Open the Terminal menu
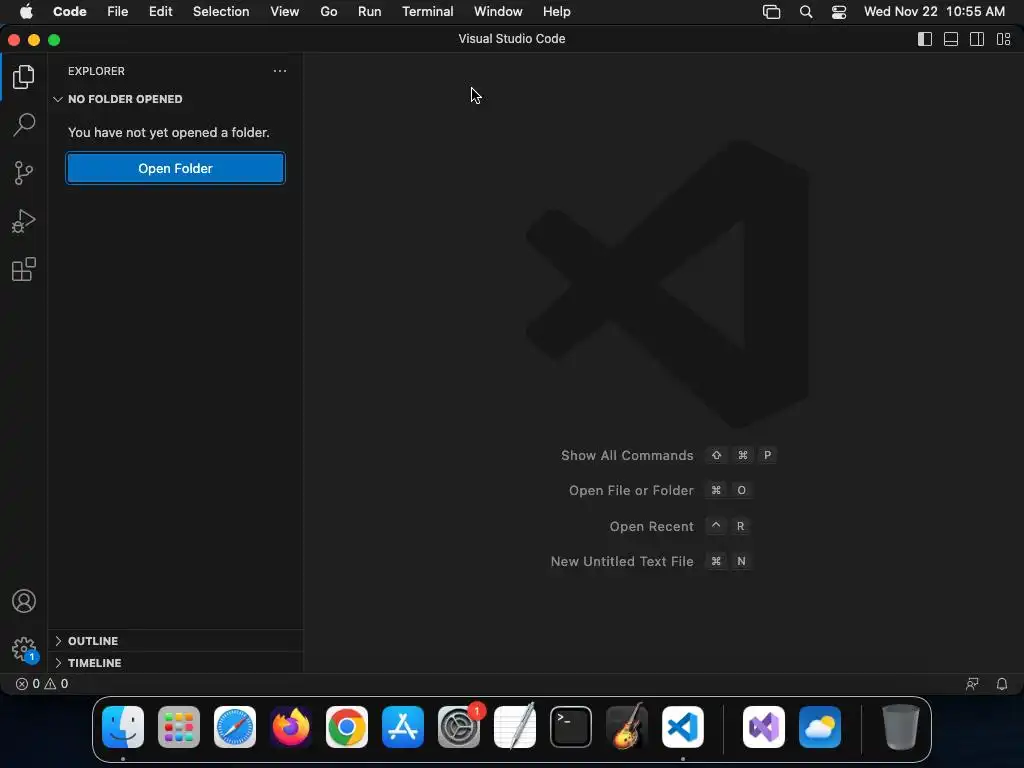 [428, 12]
